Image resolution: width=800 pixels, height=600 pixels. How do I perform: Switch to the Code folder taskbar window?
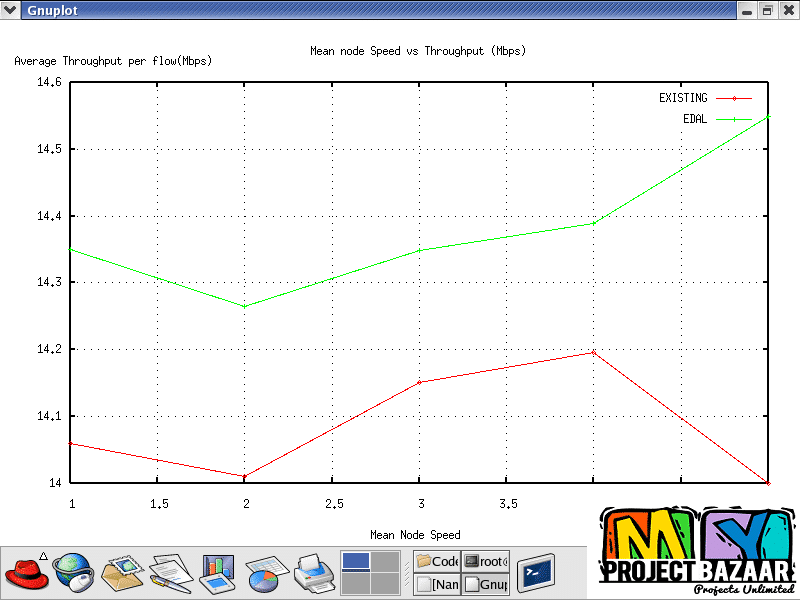[438, 562]
